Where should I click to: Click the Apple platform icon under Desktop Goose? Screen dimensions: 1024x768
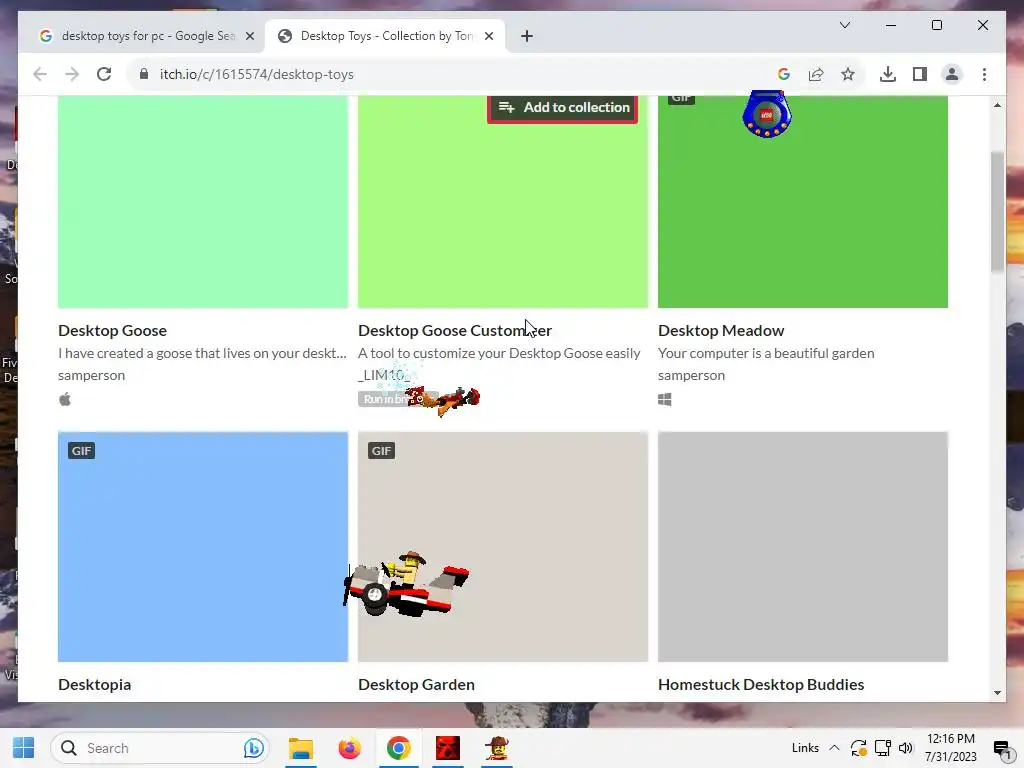65,399
